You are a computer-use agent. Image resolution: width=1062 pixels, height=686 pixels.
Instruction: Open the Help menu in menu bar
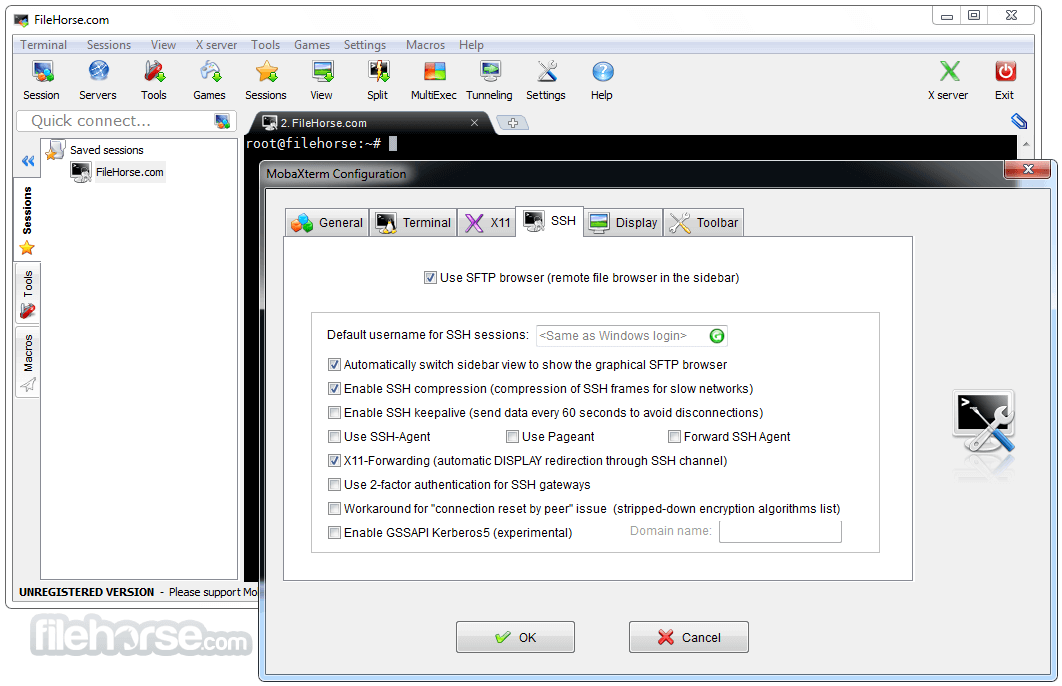[x=471, y=45]
